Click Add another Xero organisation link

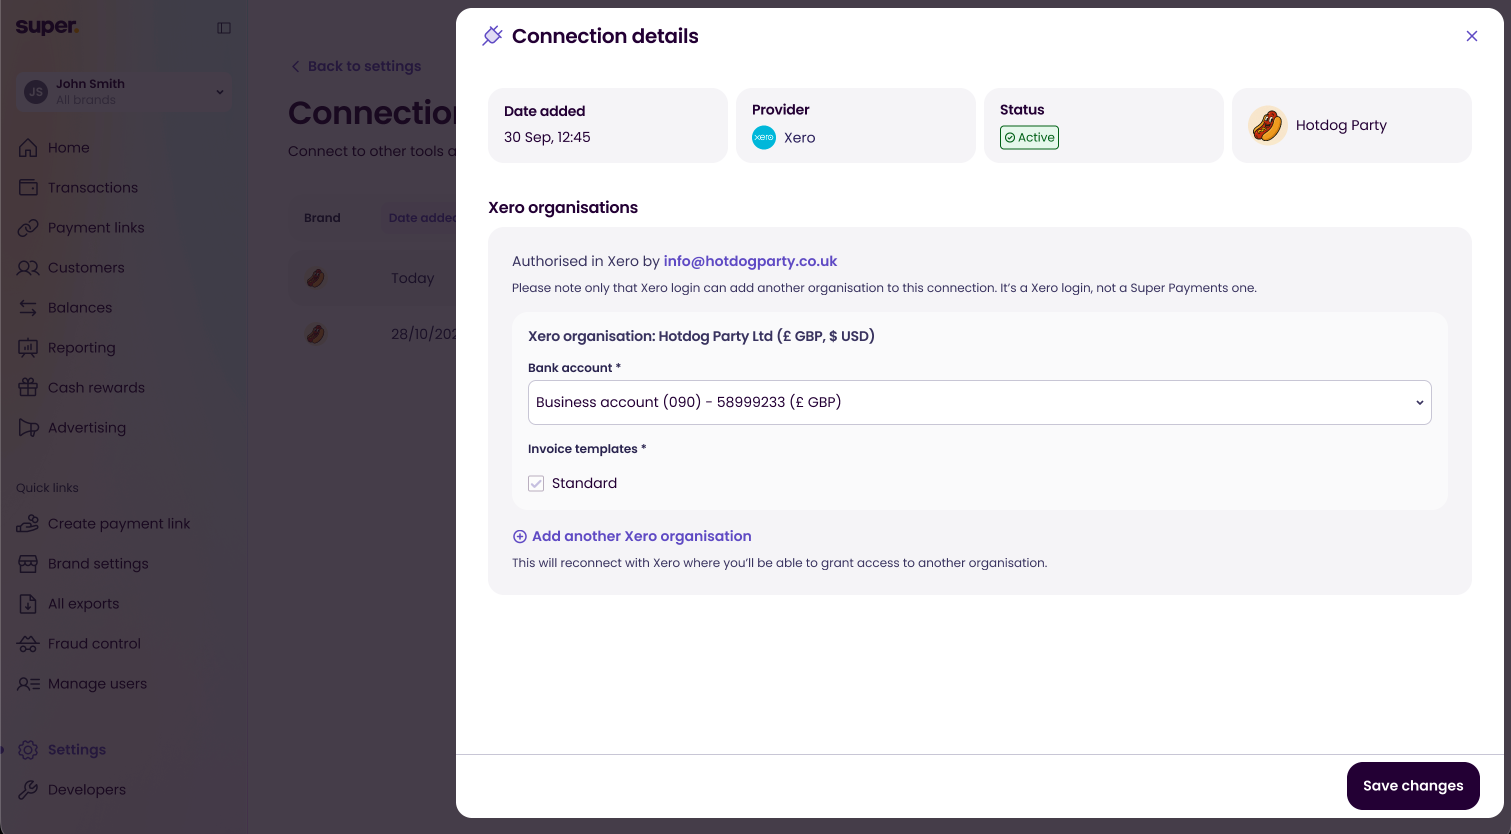tap(641, 536)
